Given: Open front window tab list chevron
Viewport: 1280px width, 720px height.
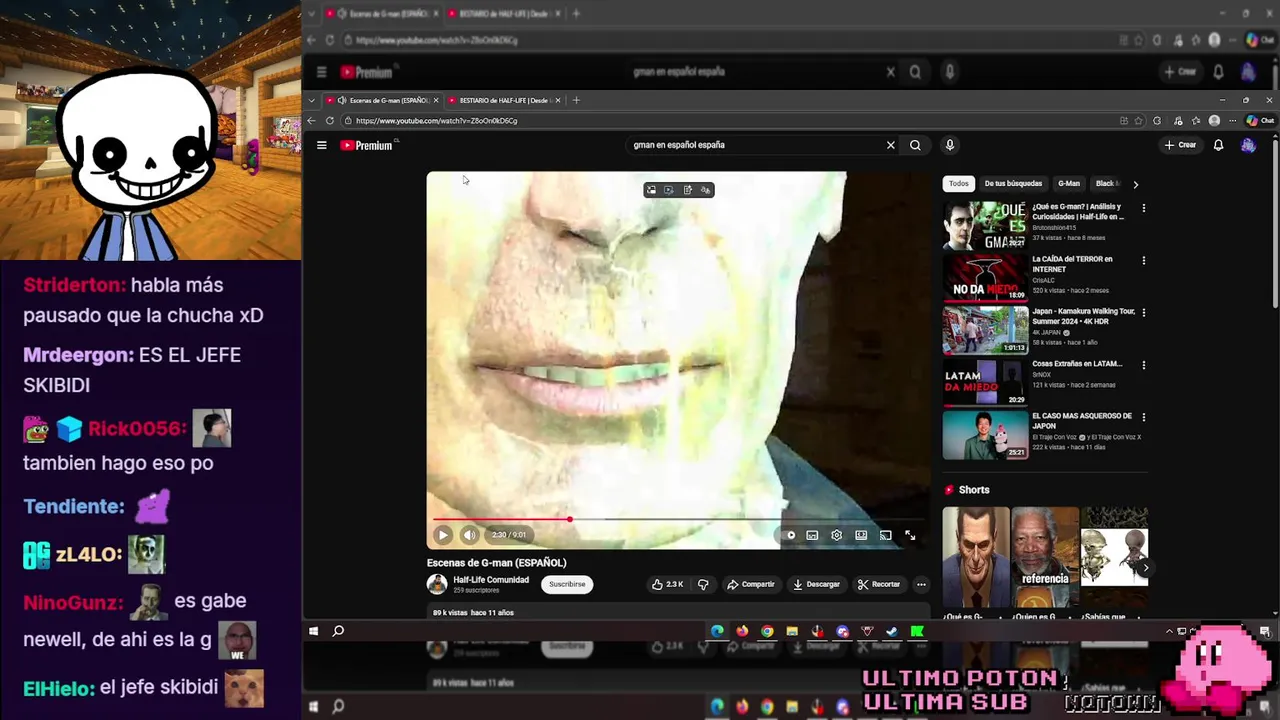Looking at the screenshot, I should point(311,100).
